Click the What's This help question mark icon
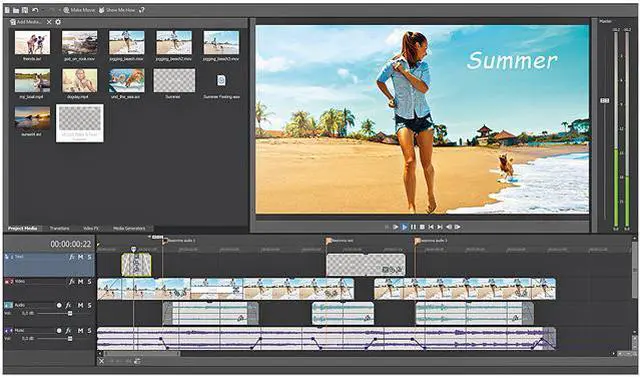Screen dimensions: 640x378 coord(142,10)
